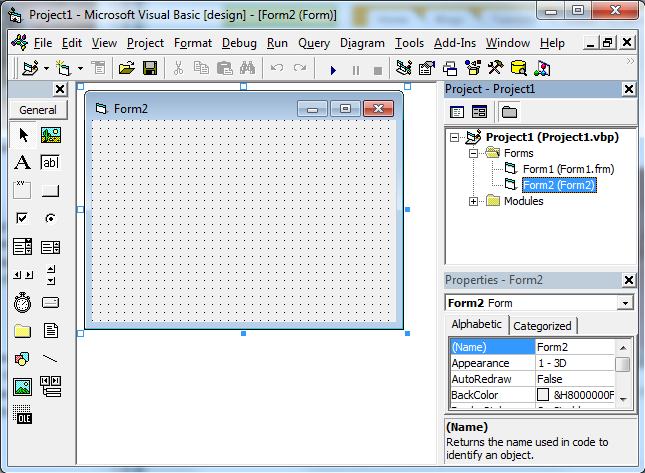Open the Form2 Form object dropdown
The image size is (645, 473).
(625, 303)
